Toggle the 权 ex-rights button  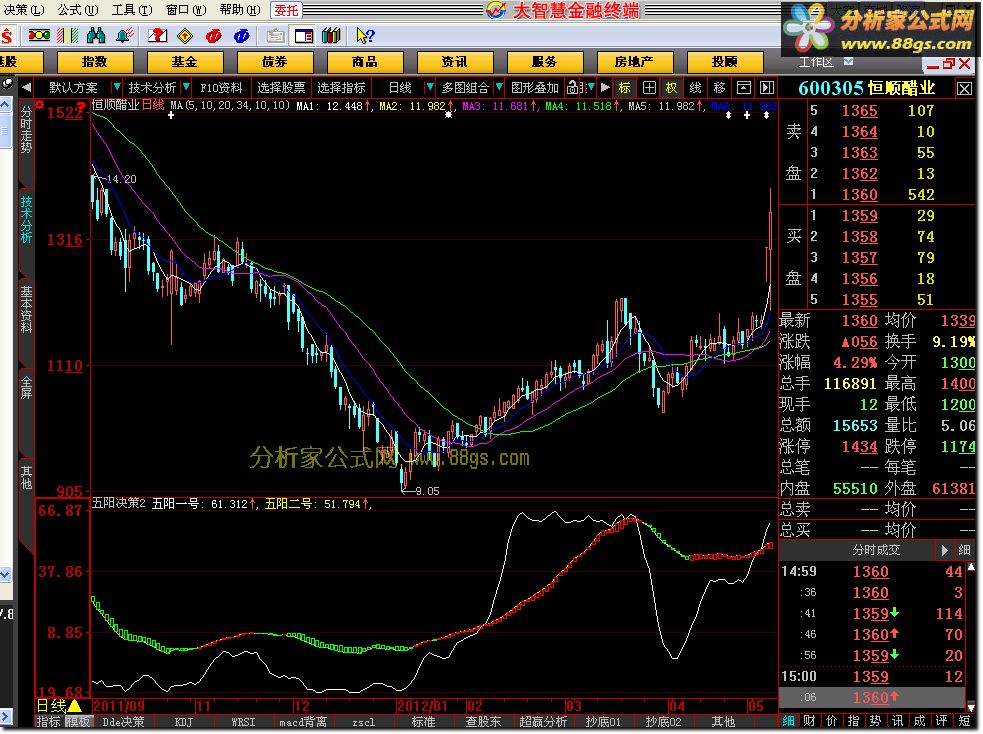(671, 87)
